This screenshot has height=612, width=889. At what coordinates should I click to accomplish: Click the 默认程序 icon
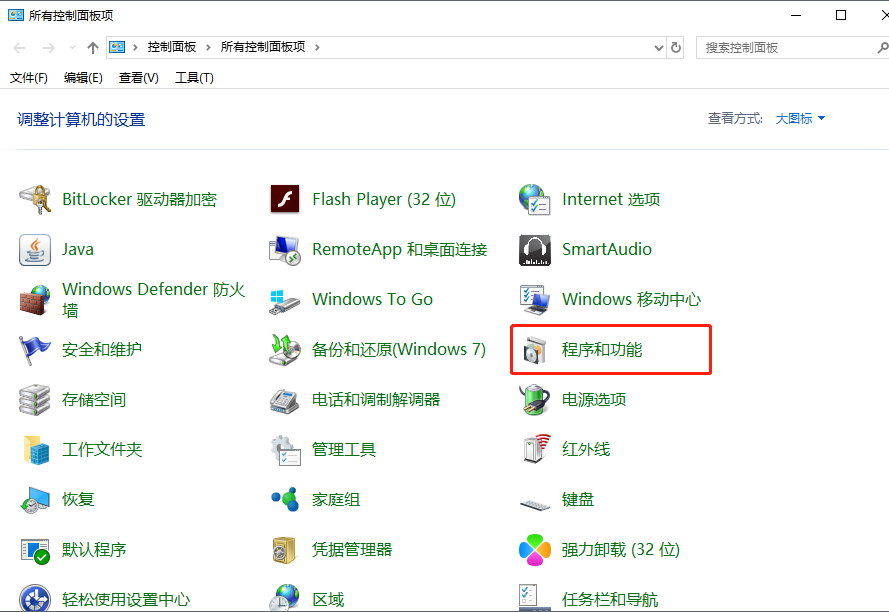(35, 550)
